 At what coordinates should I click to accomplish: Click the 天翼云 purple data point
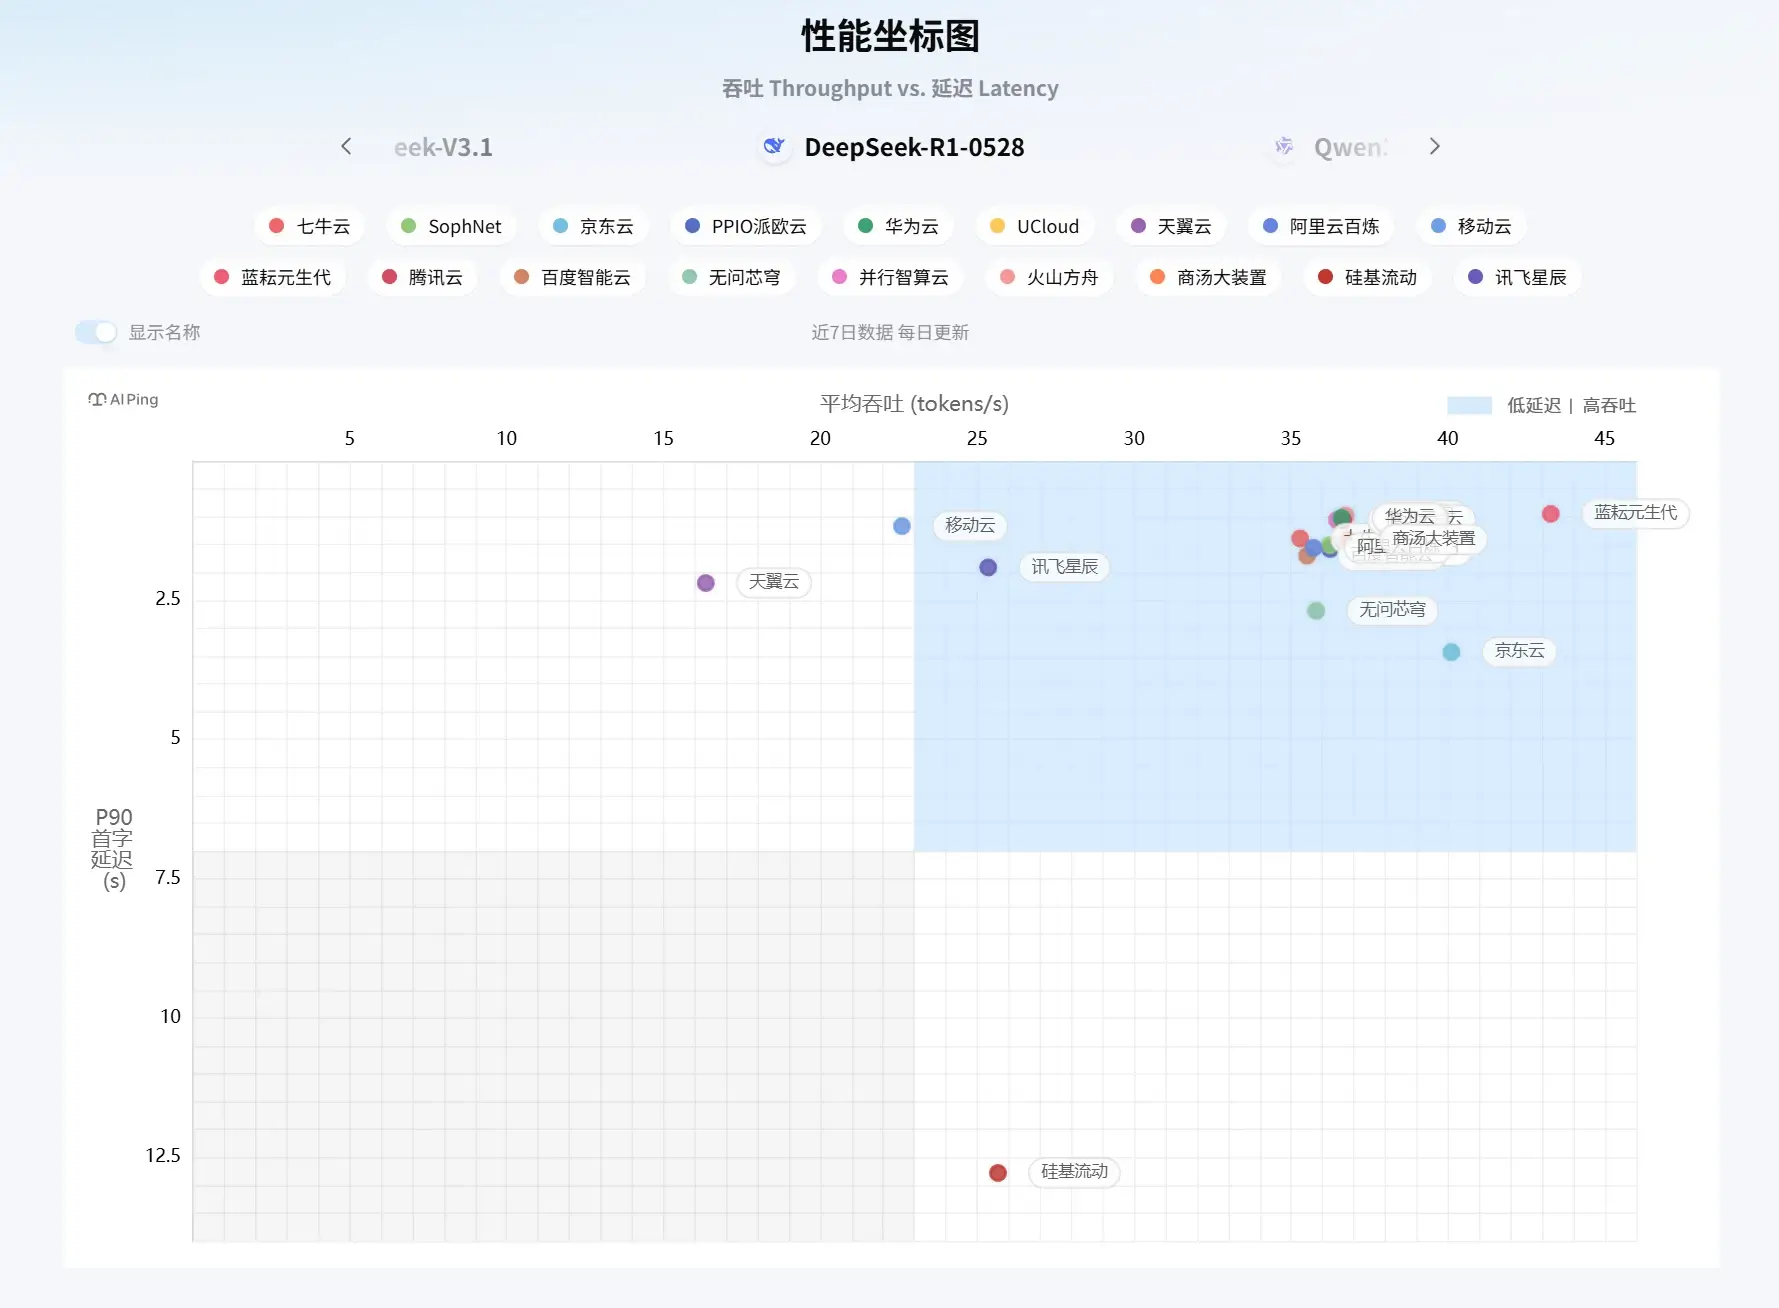coord(706,583)
